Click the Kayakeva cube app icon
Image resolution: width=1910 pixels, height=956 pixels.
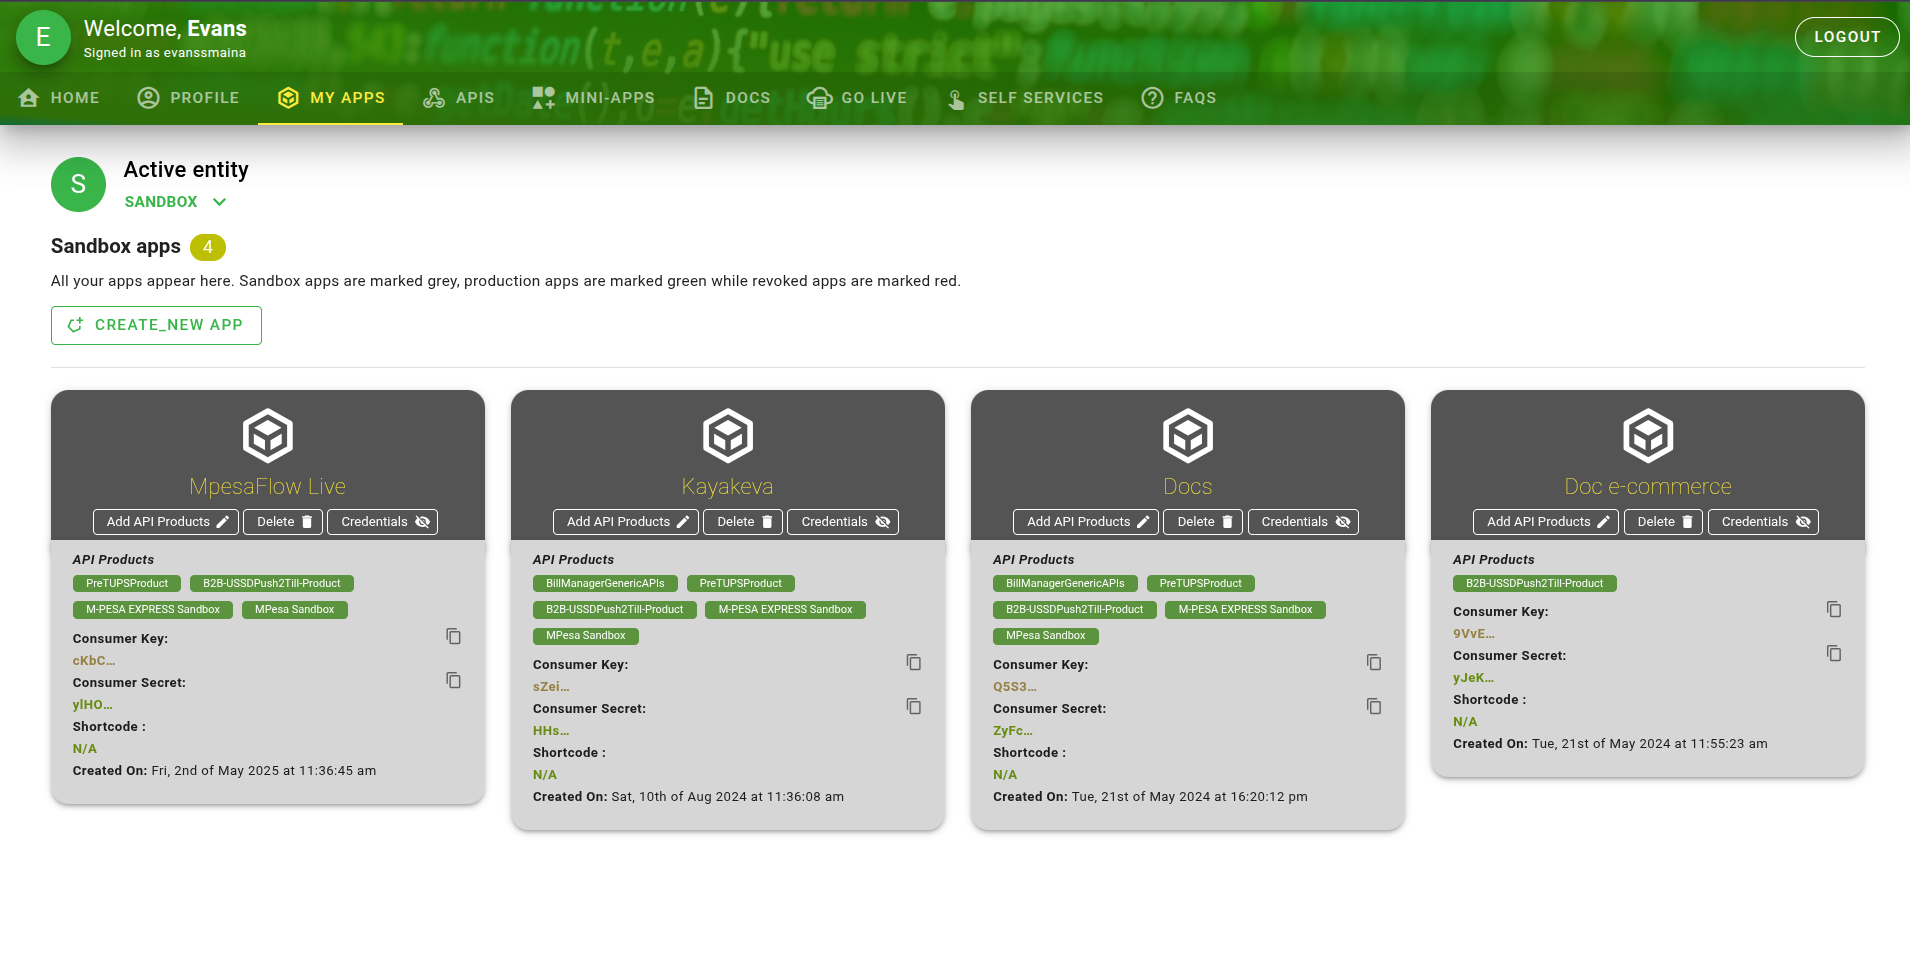pyautogui.click(x=728, y=436)
